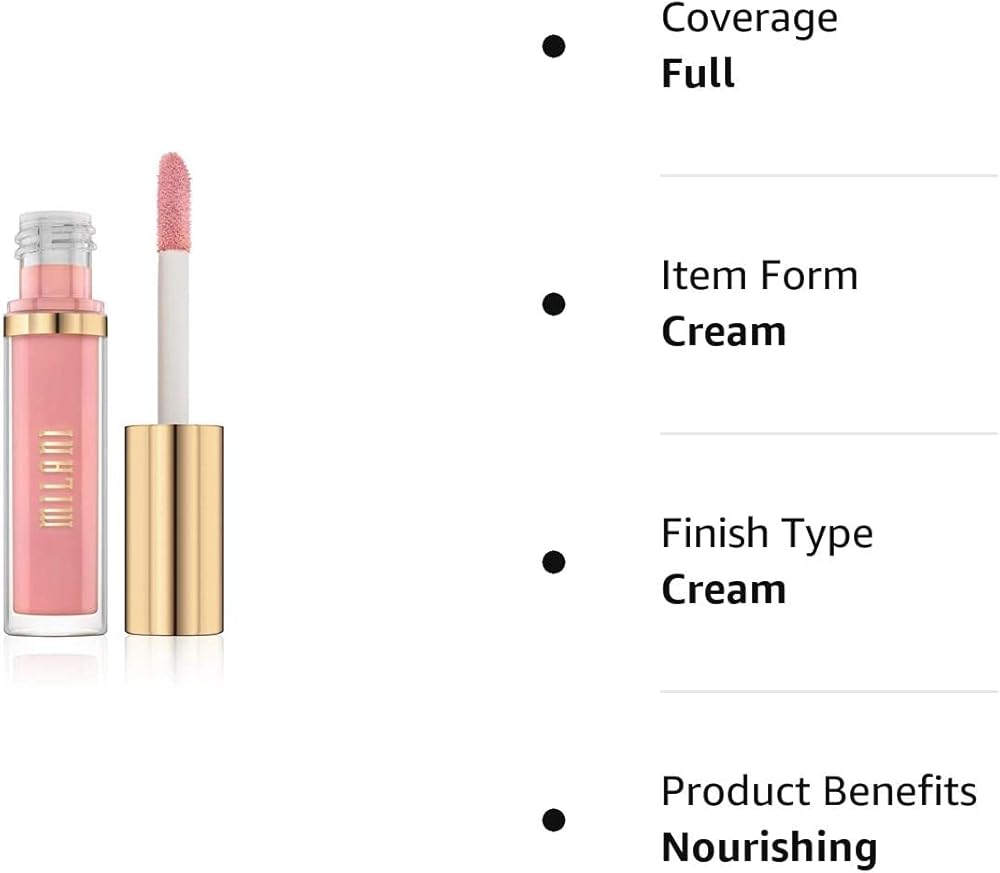Click the bullet next to Product Benefits
Image resolution: width=1000 pixels, height=873 pixels.
(x=554, y=820)
